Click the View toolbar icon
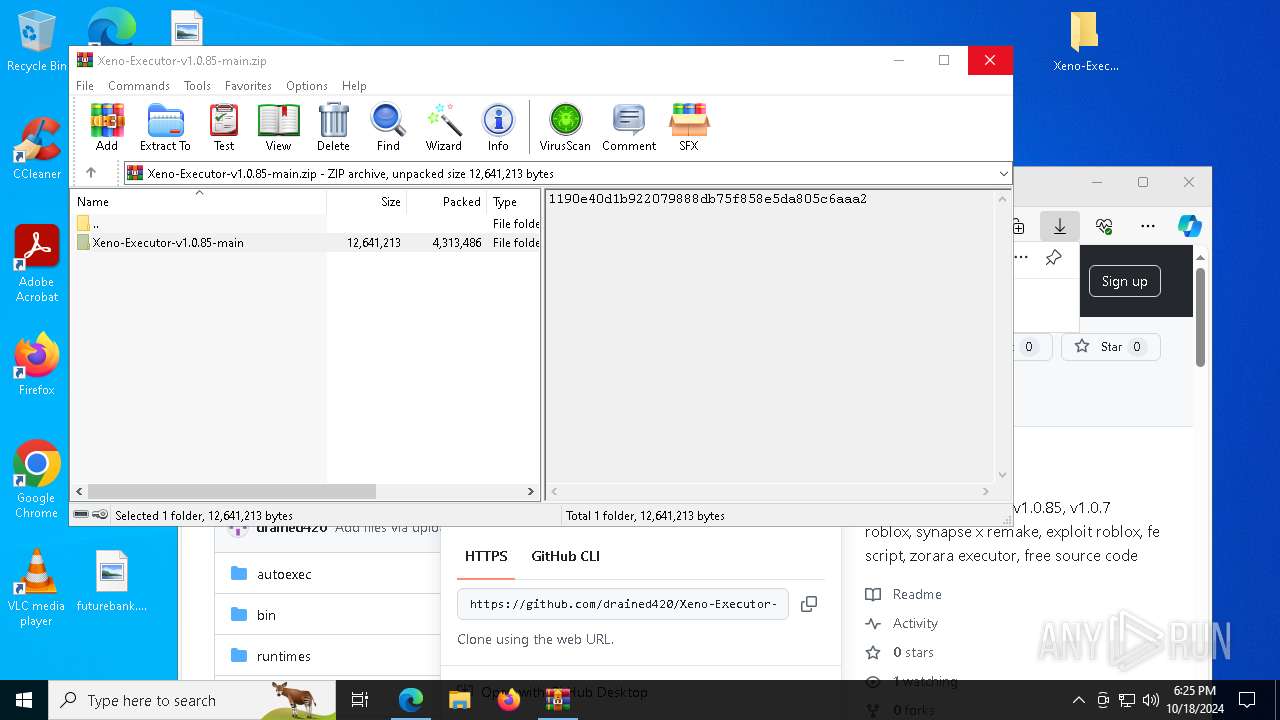This screenshot has width=1280, height=720. click(x=278, y=127)
